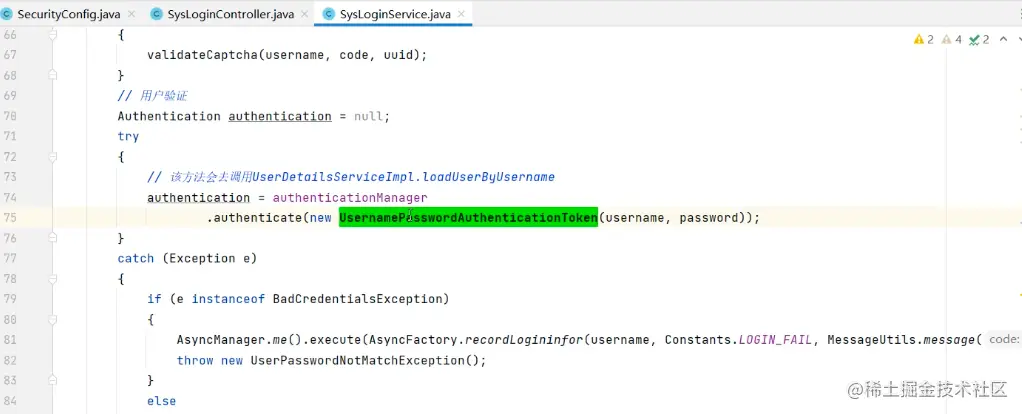Screen dimensions: 1022x414
Task: Collapse the catch block at line 78
Action: click(x=53, y=278)
